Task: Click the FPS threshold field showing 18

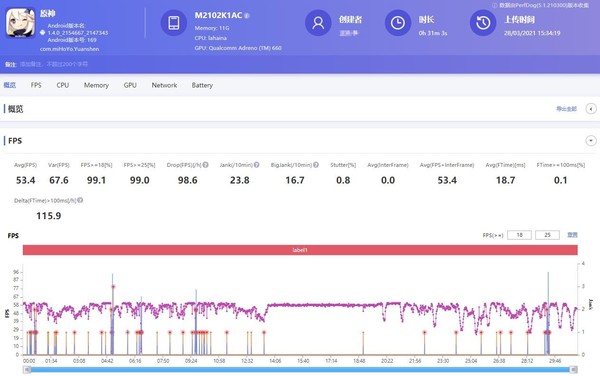Action: (x=519, y=235)
